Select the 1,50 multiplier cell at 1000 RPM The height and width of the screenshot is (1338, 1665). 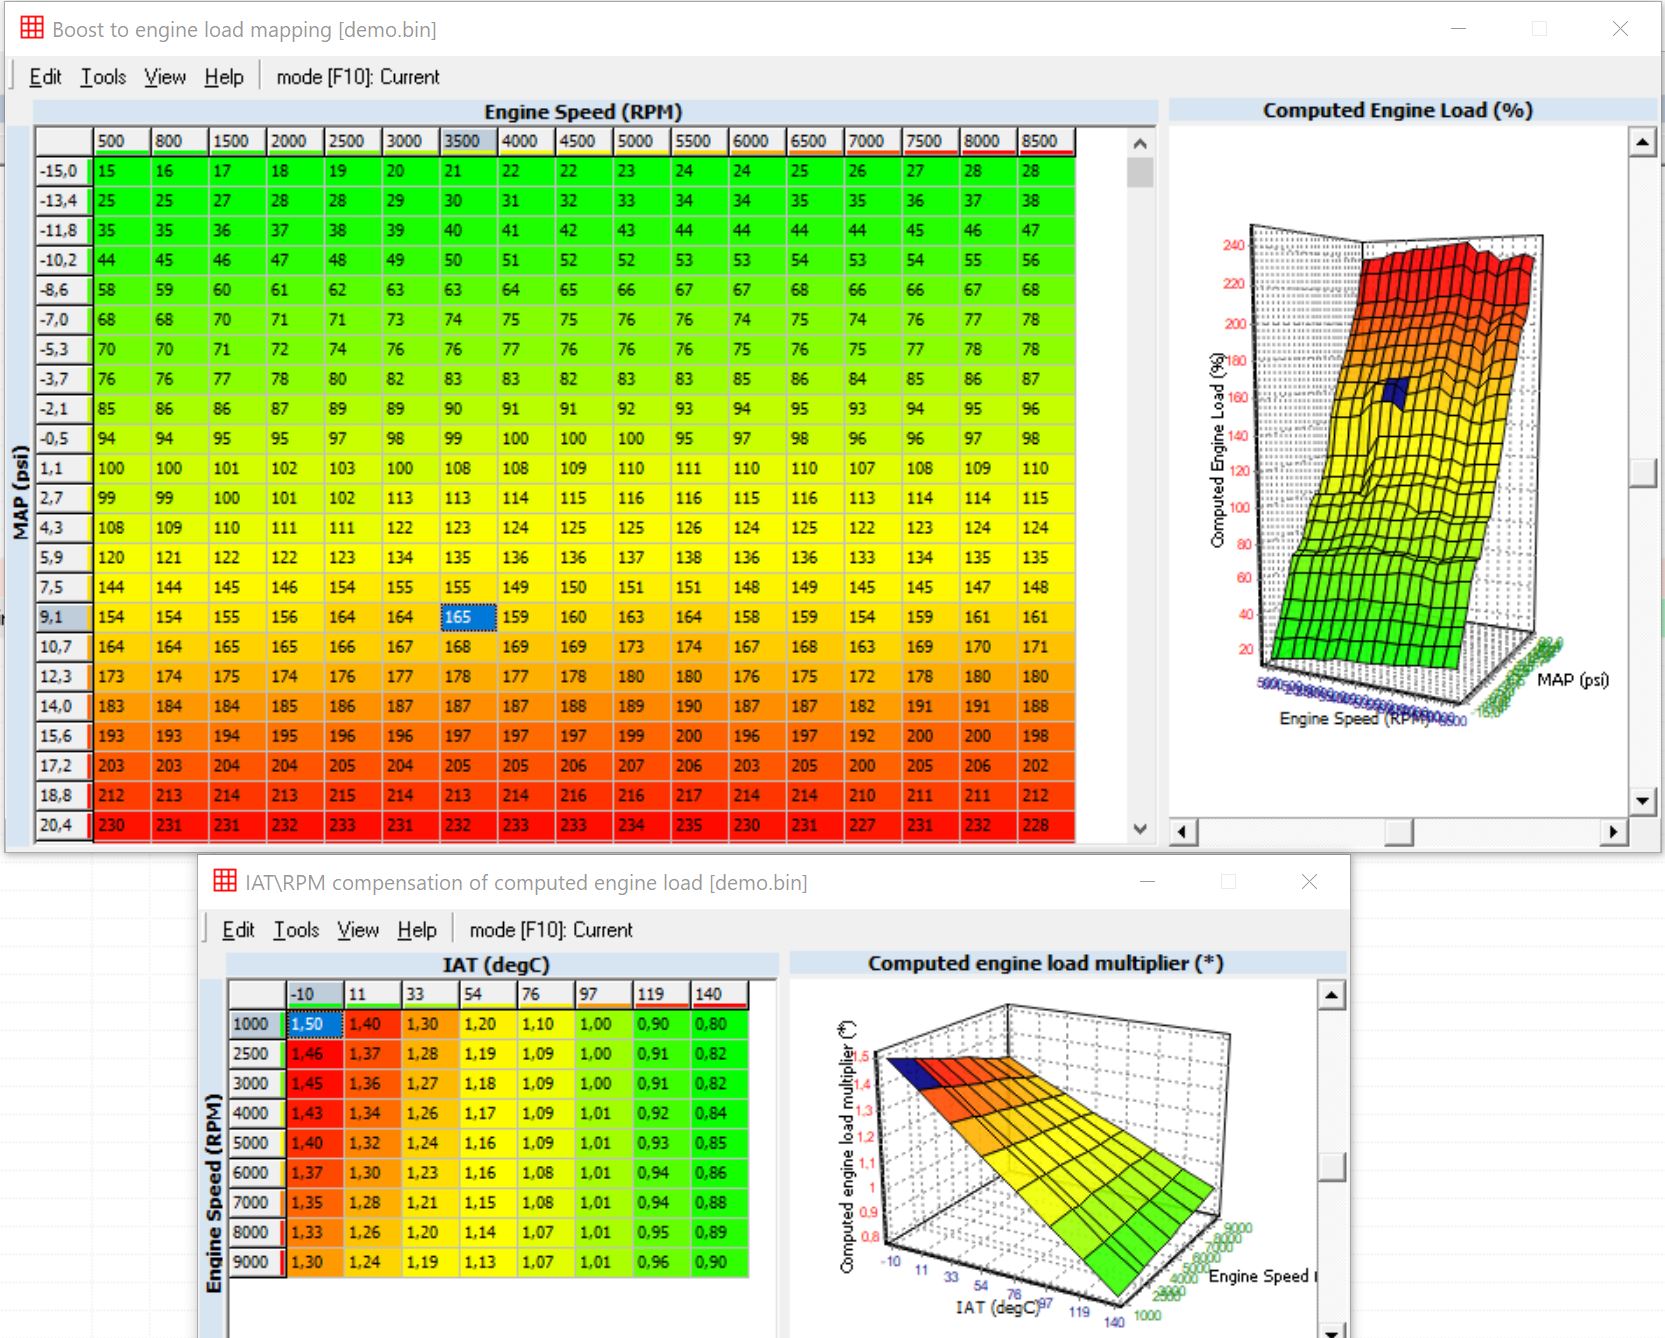[x=314, y=1024]
